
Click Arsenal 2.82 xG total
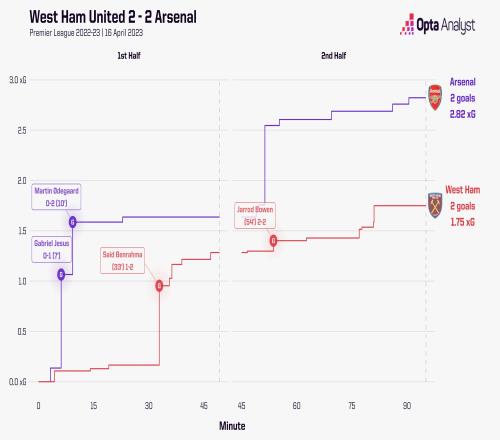point(462,114)
